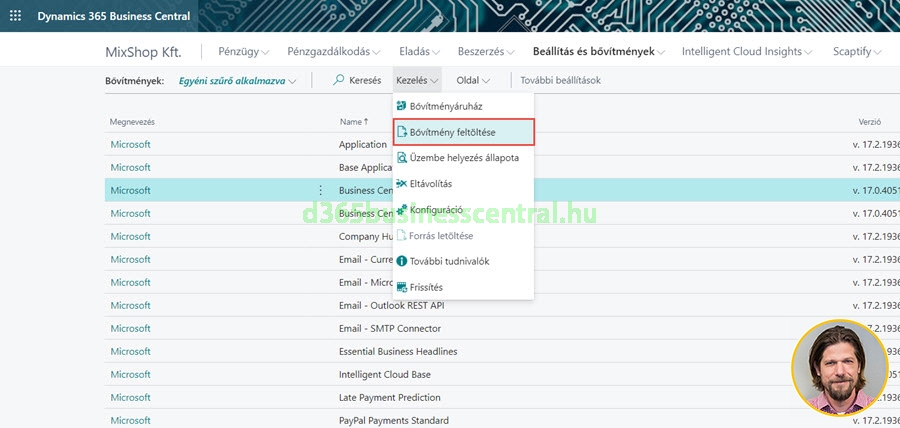Viewport: 900px width, 428px height.
Task: Open the app launcher waffle icon
Action: [15, 16]
